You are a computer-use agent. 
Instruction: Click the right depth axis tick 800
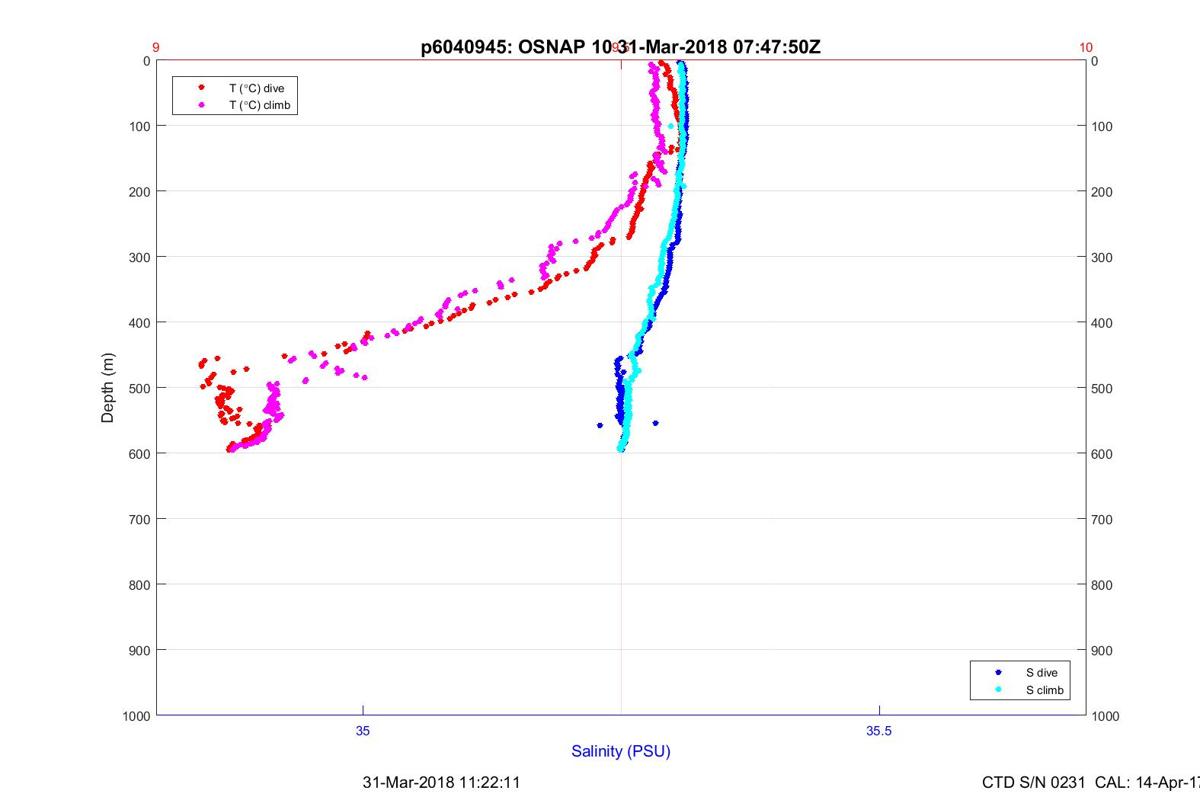click(1103, 584)
